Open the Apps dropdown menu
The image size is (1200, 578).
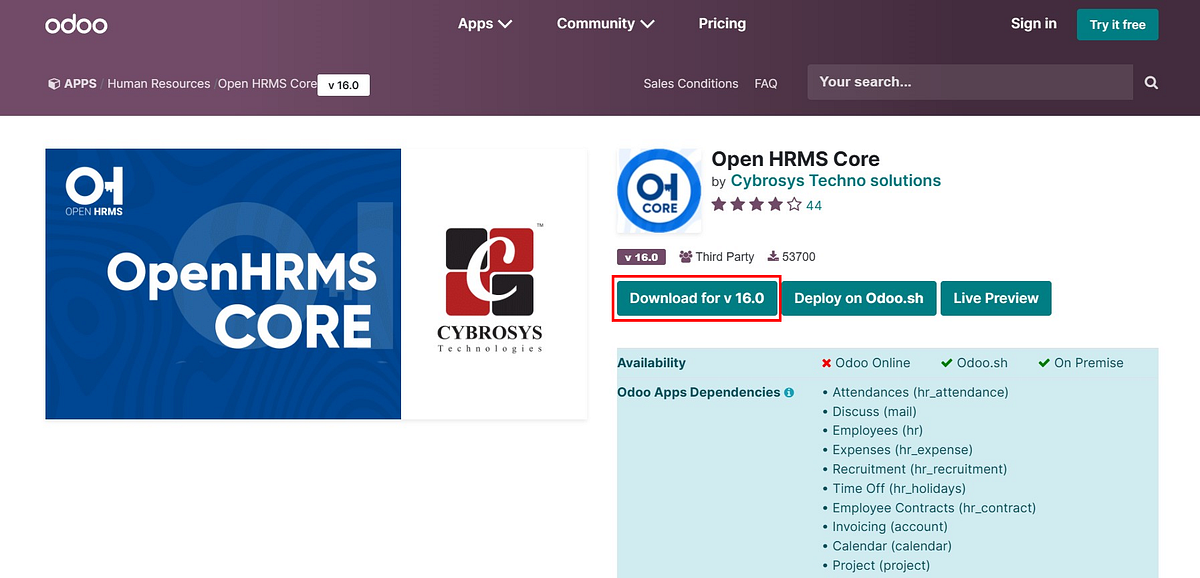pyautogui.click(x=485, y=23)
